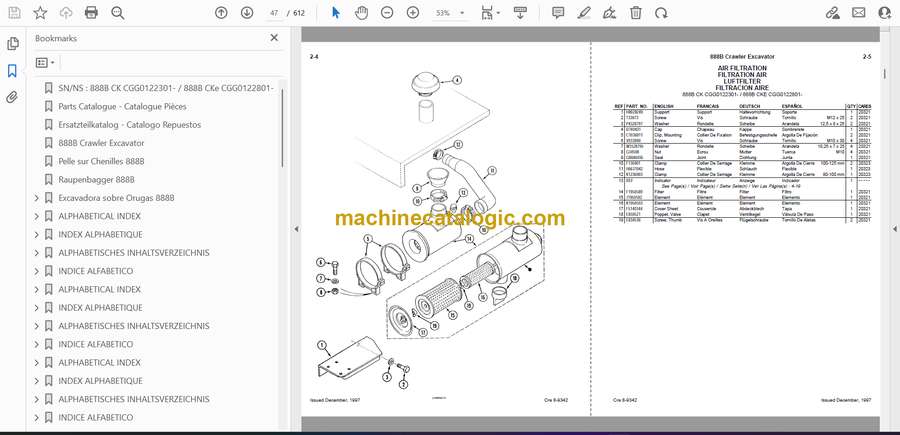
Task: Collapse the left navigation pane arrow
Action: tap(296, 229)
